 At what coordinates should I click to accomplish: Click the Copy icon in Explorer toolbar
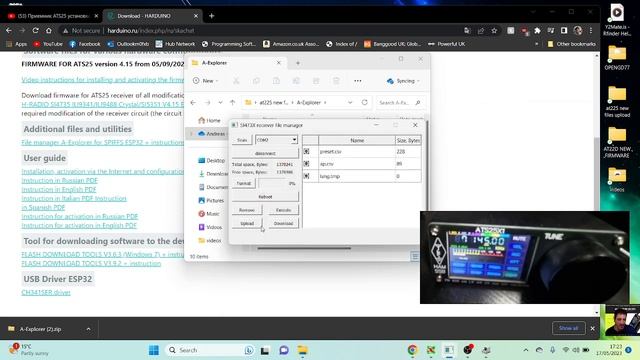(256, 81)
